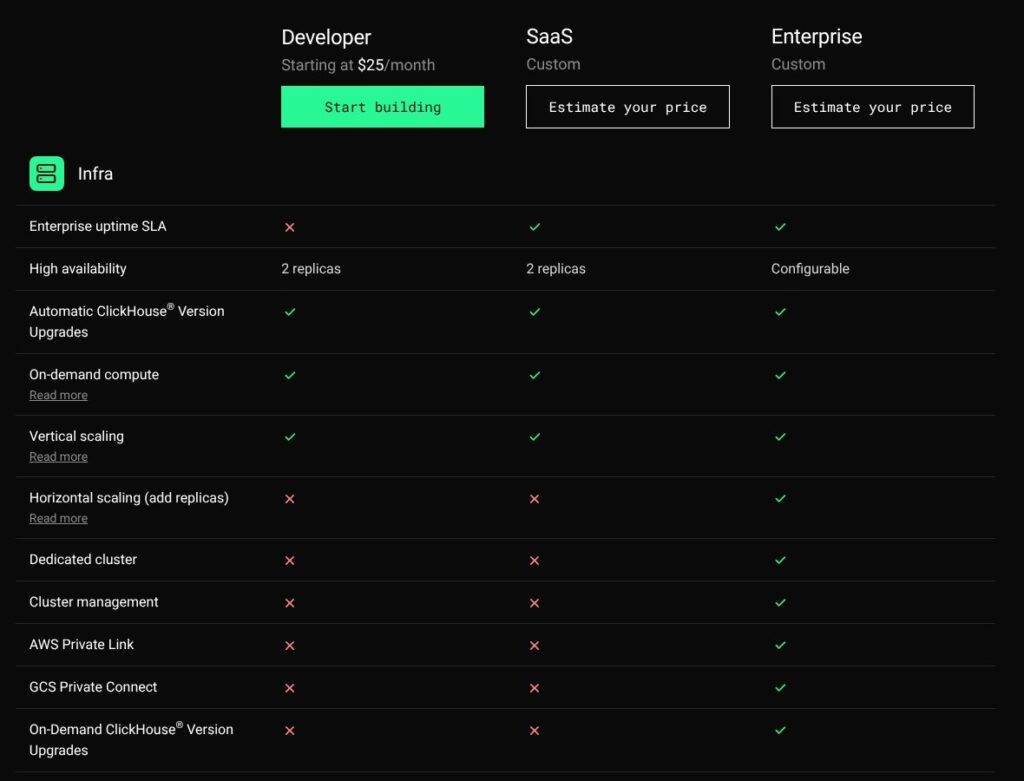Click Enterprise checkmark for Dedicated cluster
This screenshot has height=781, width=1024.
(780, 560)
